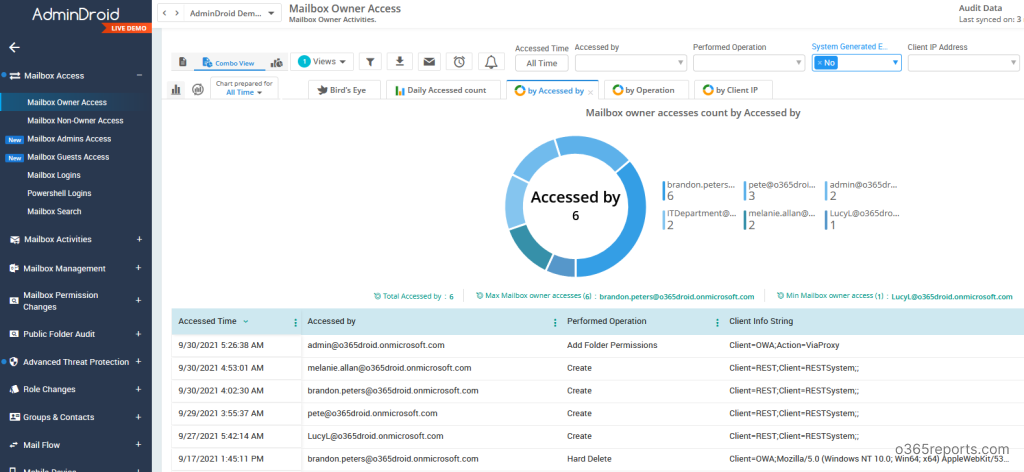Screen dimensions: 1024x472
Task: Expand the Public Folder Audit section
Action: (x=139, y=334)
